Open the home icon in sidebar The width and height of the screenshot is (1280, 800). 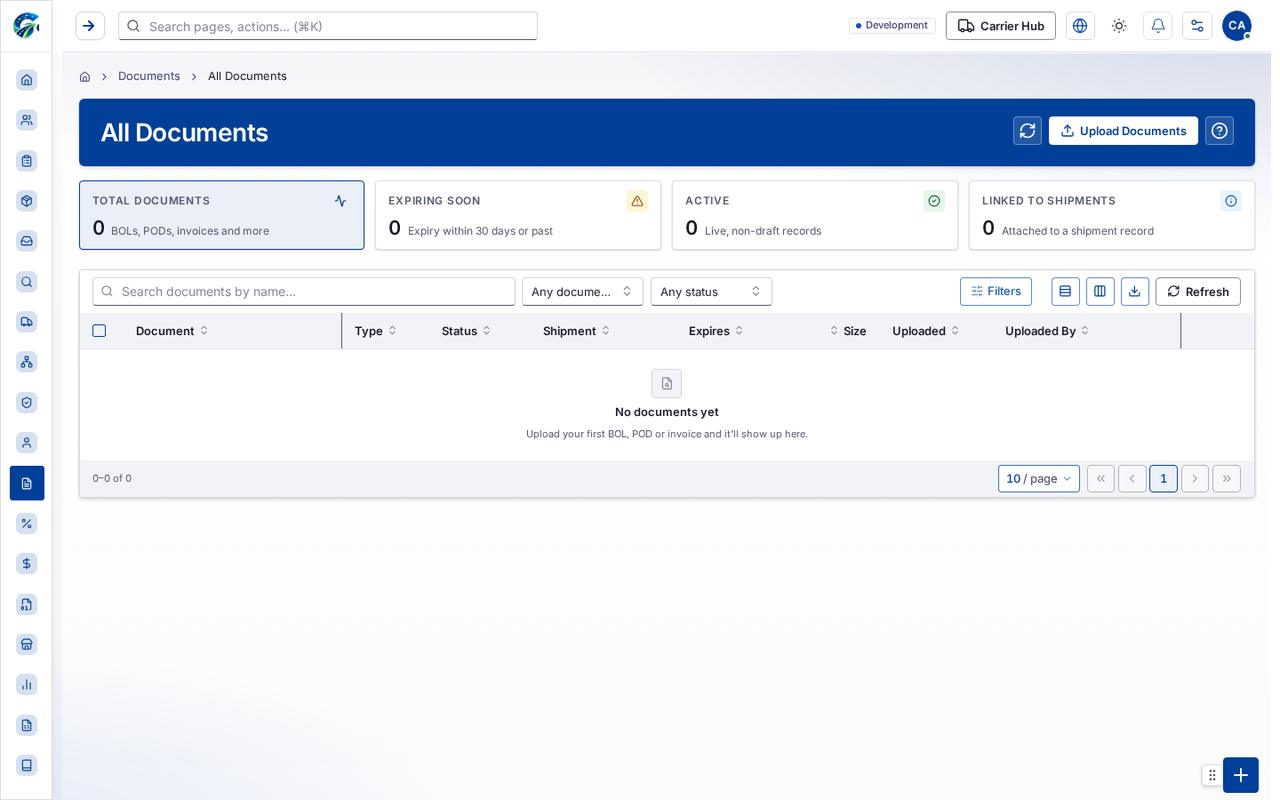pos(27,80)
